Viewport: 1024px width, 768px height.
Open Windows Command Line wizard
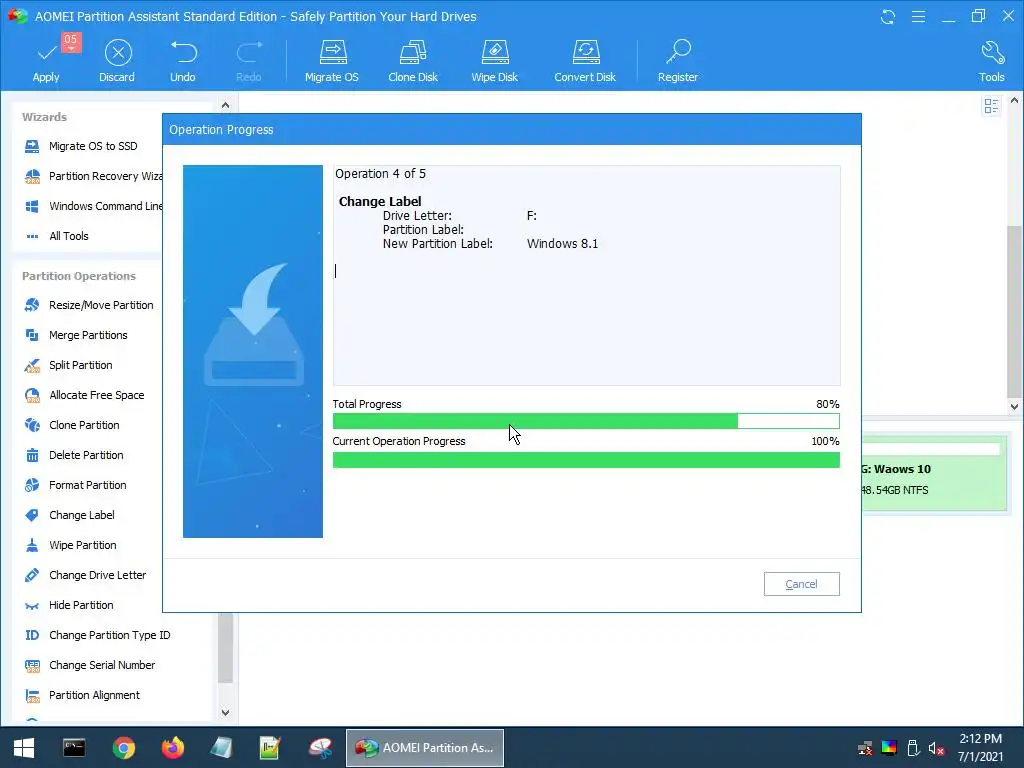coord(92,206)
